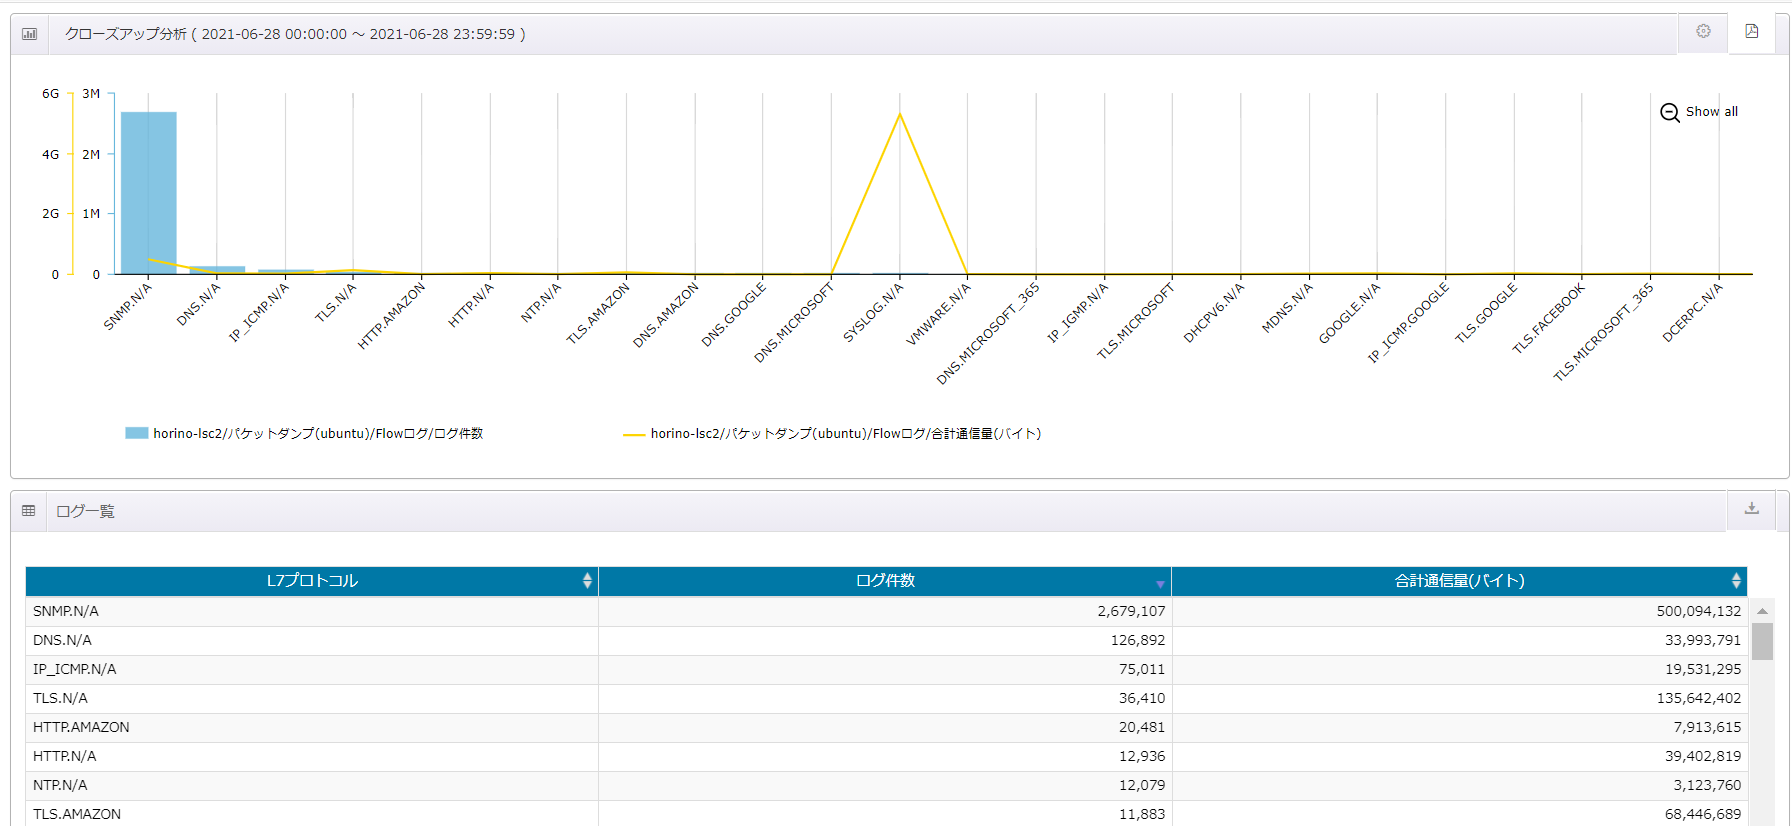Click DNS.MICROSOFT_365 axis label
The height and width of the screenshot is (826, 1792).
[x=988, y=333]
